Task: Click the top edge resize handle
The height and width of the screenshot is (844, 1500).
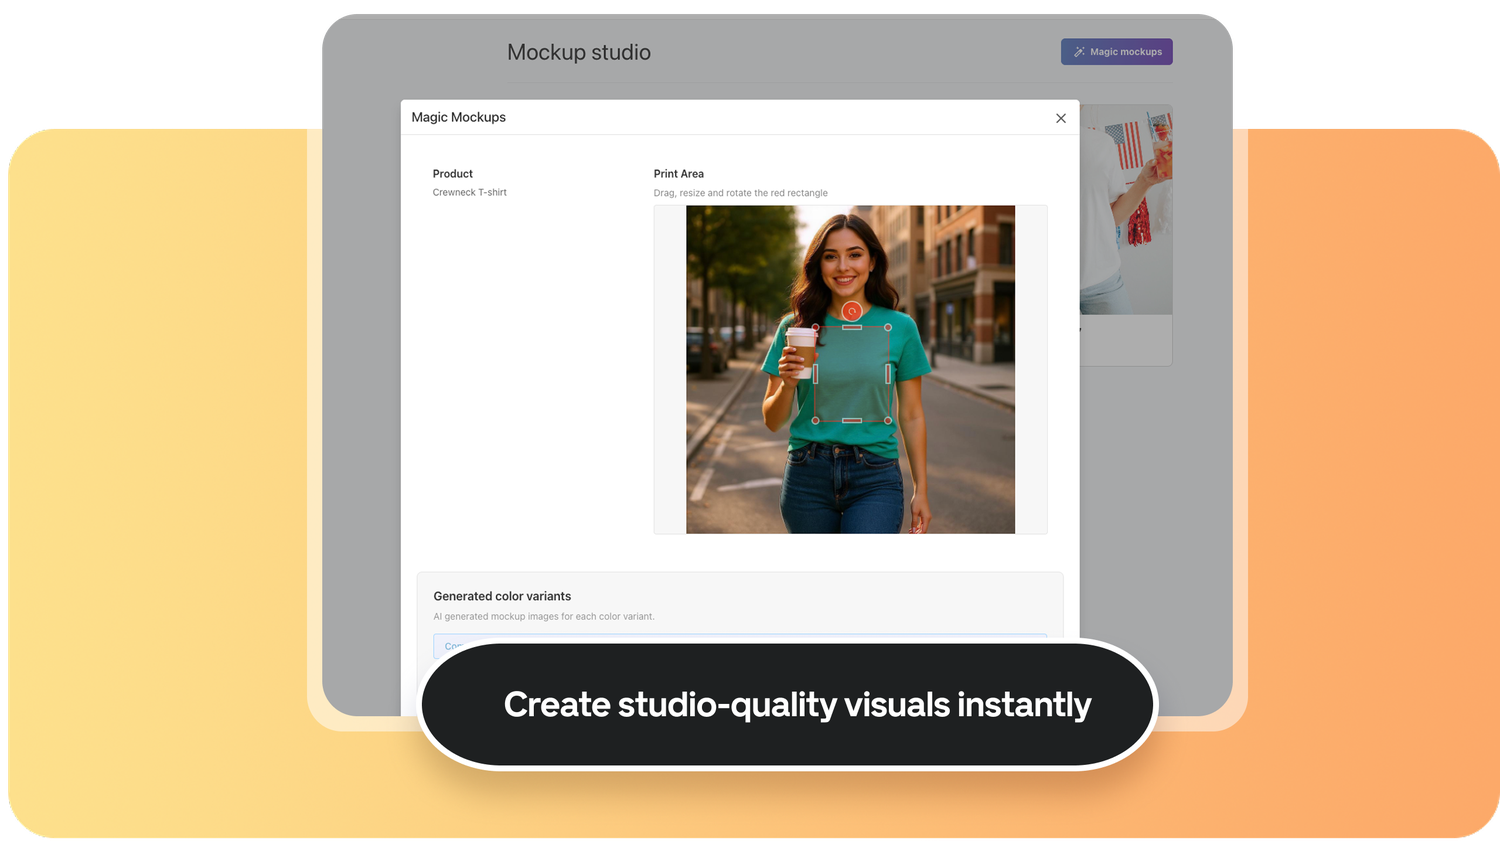Action: coord(852,328)
